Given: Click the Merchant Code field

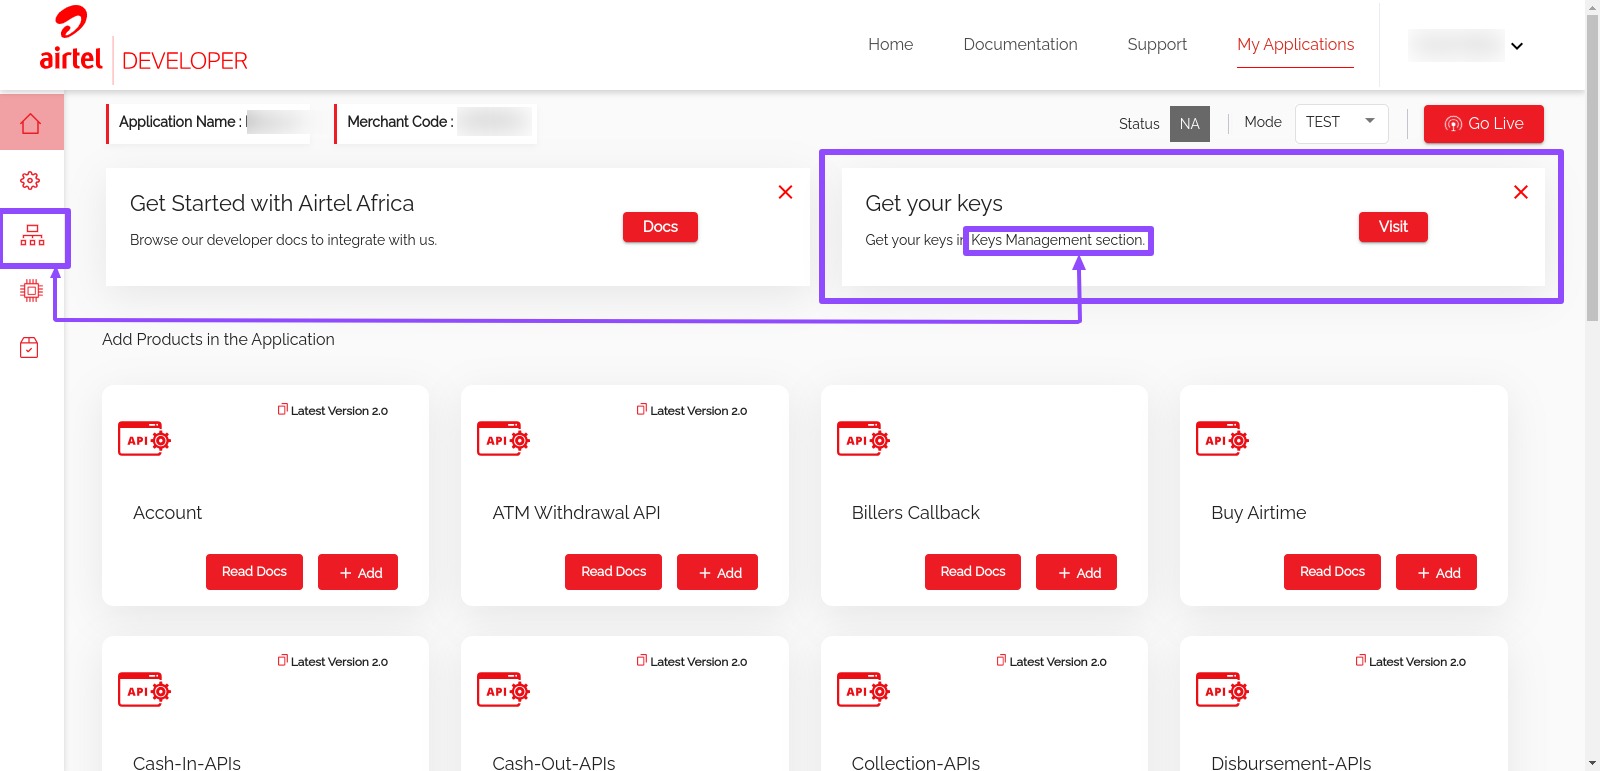Looking at the screenshot, I should (436, 123).
